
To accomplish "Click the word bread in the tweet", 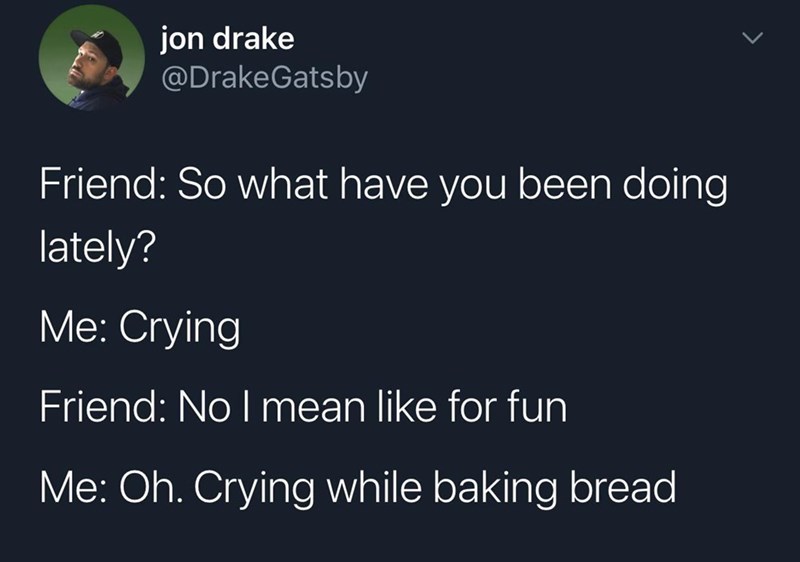I will tap(623, 486).
